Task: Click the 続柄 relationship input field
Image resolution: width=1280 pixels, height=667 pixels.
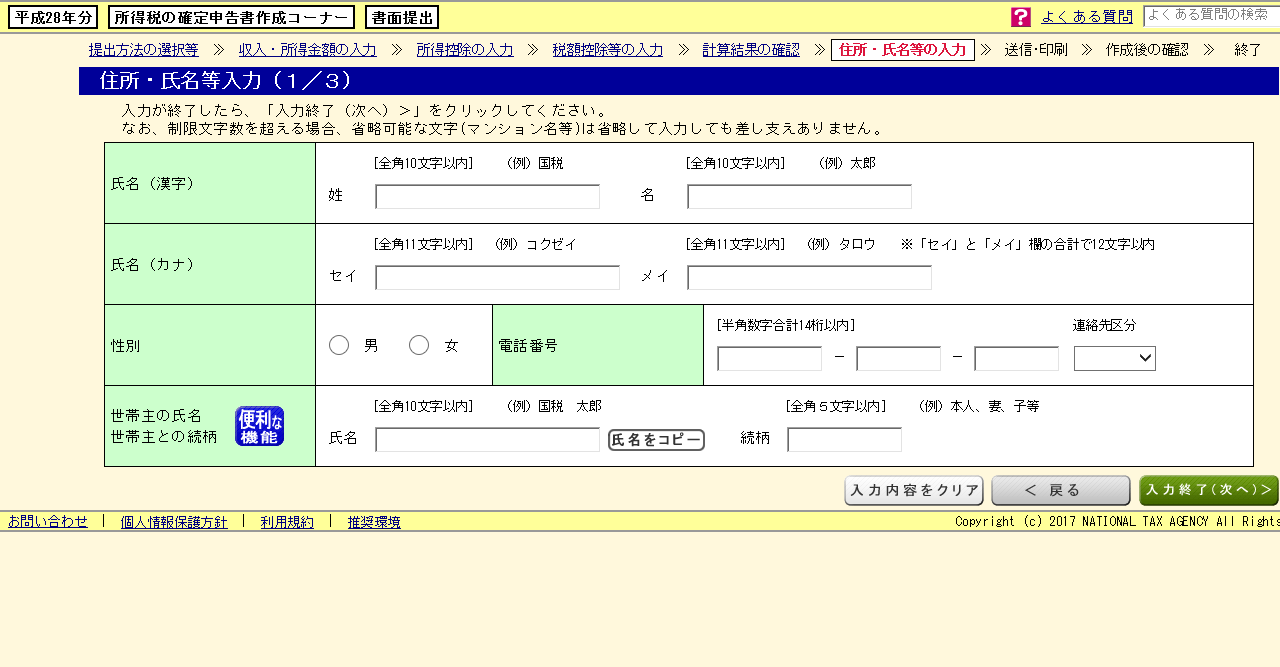Action: [x=844, y=440]
